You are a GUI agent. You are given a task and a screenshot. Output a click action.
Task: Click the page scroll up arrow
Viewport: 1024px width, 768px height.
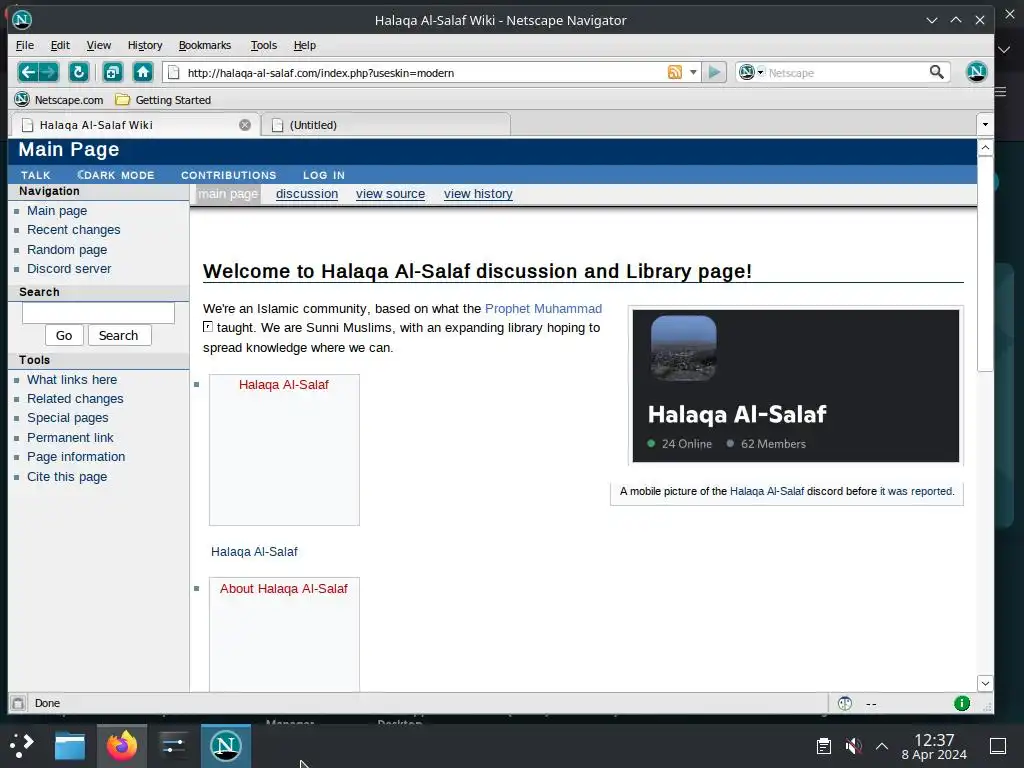point(985,148)
